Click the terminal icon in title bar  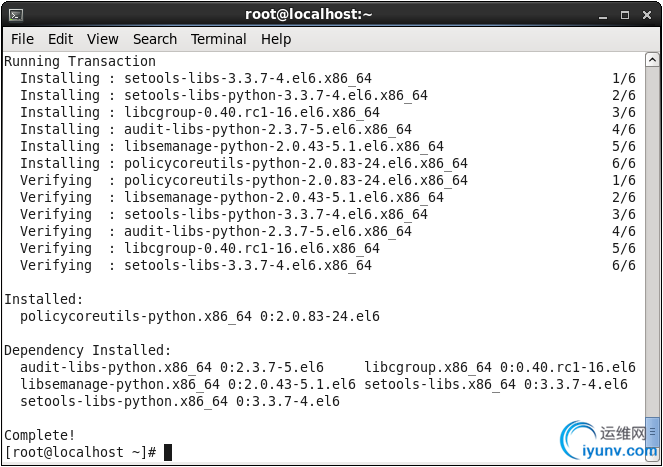16,15
